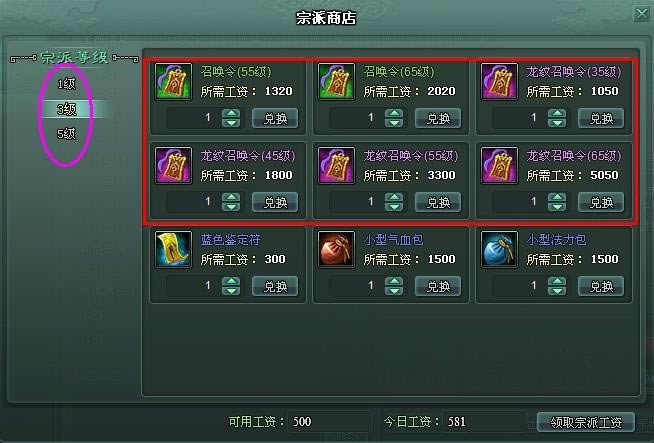The width and height of the screenshot is (654, 443).
Task: Decrease quantity for 龙纹召唤令(35级)
Action: point(557,123)
